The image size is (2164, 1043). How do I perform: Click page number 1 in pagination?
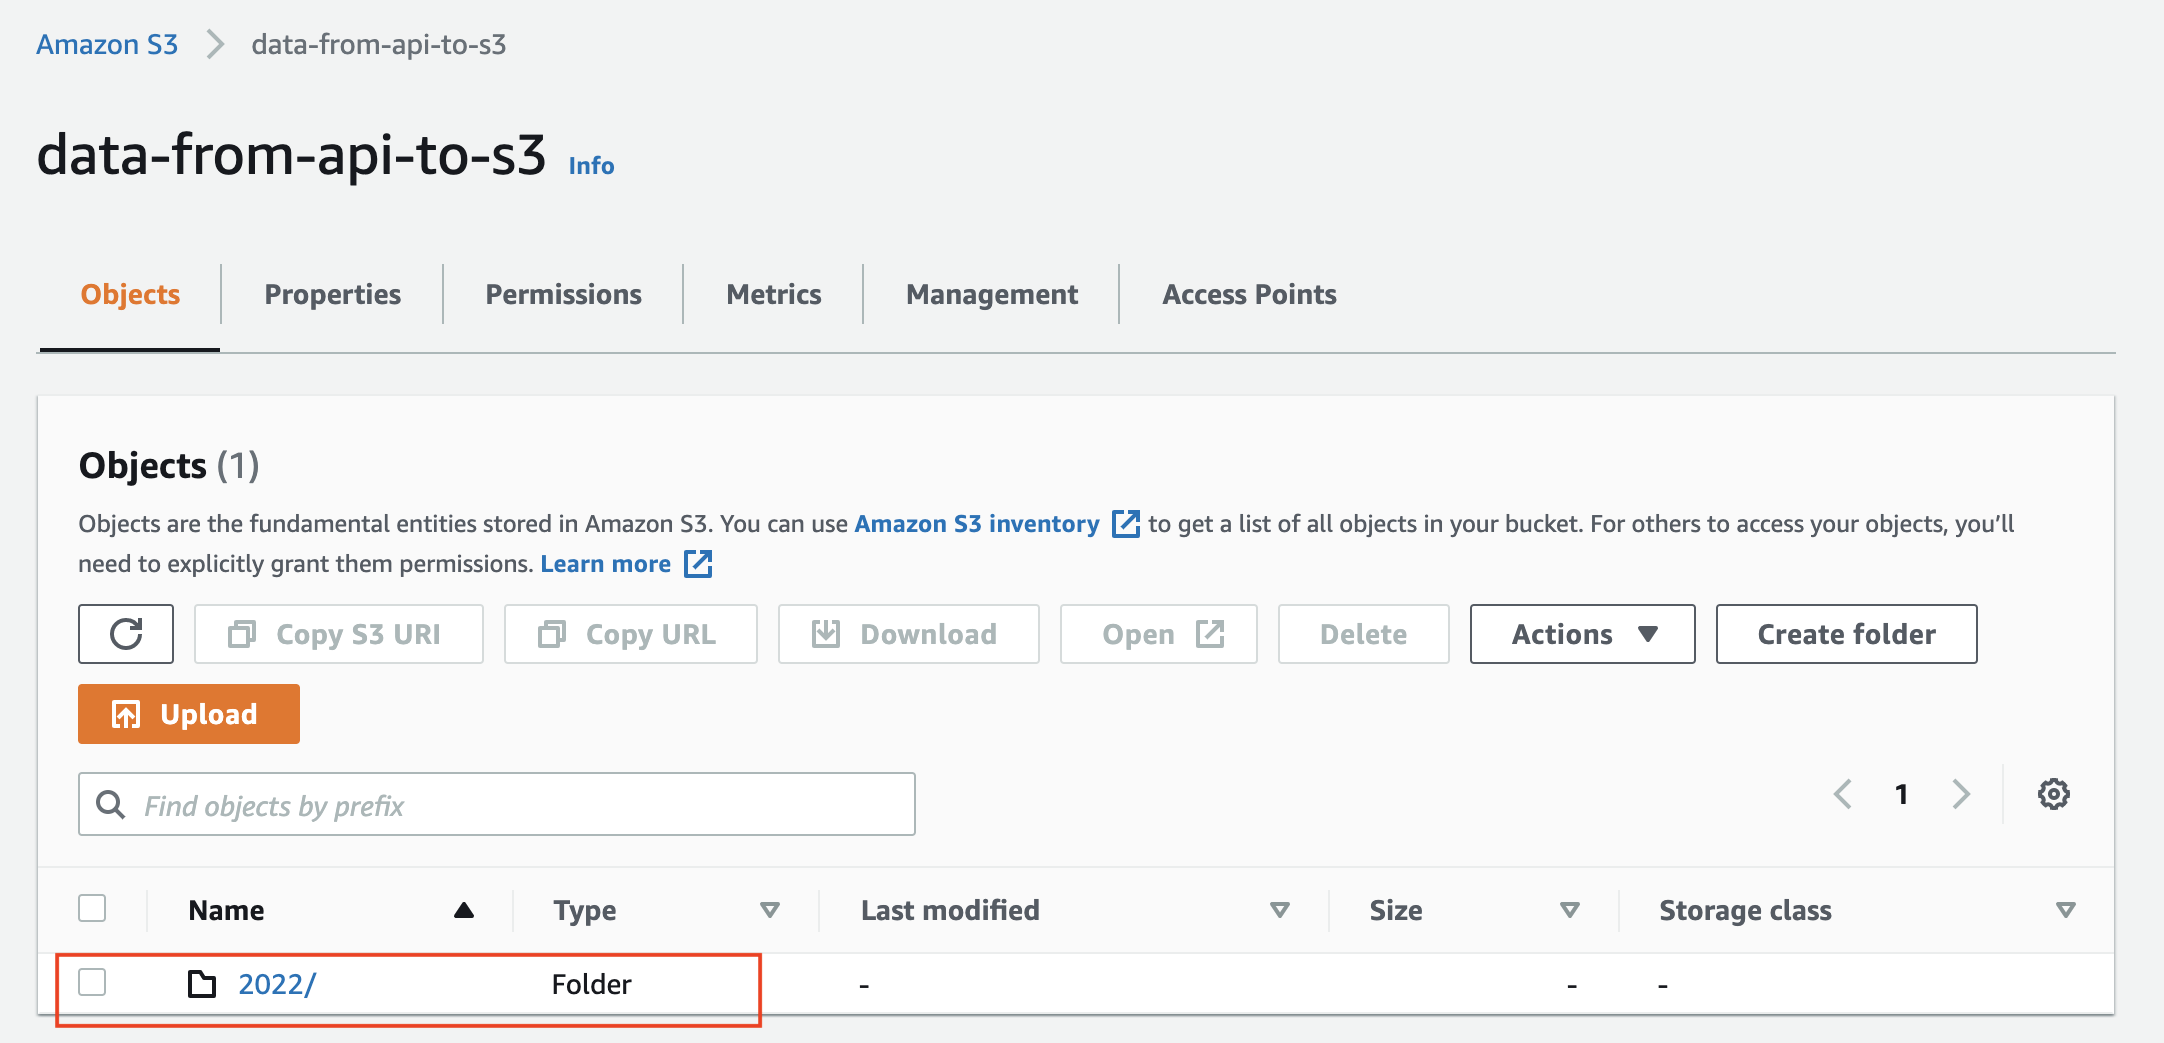coord(1901,794)
